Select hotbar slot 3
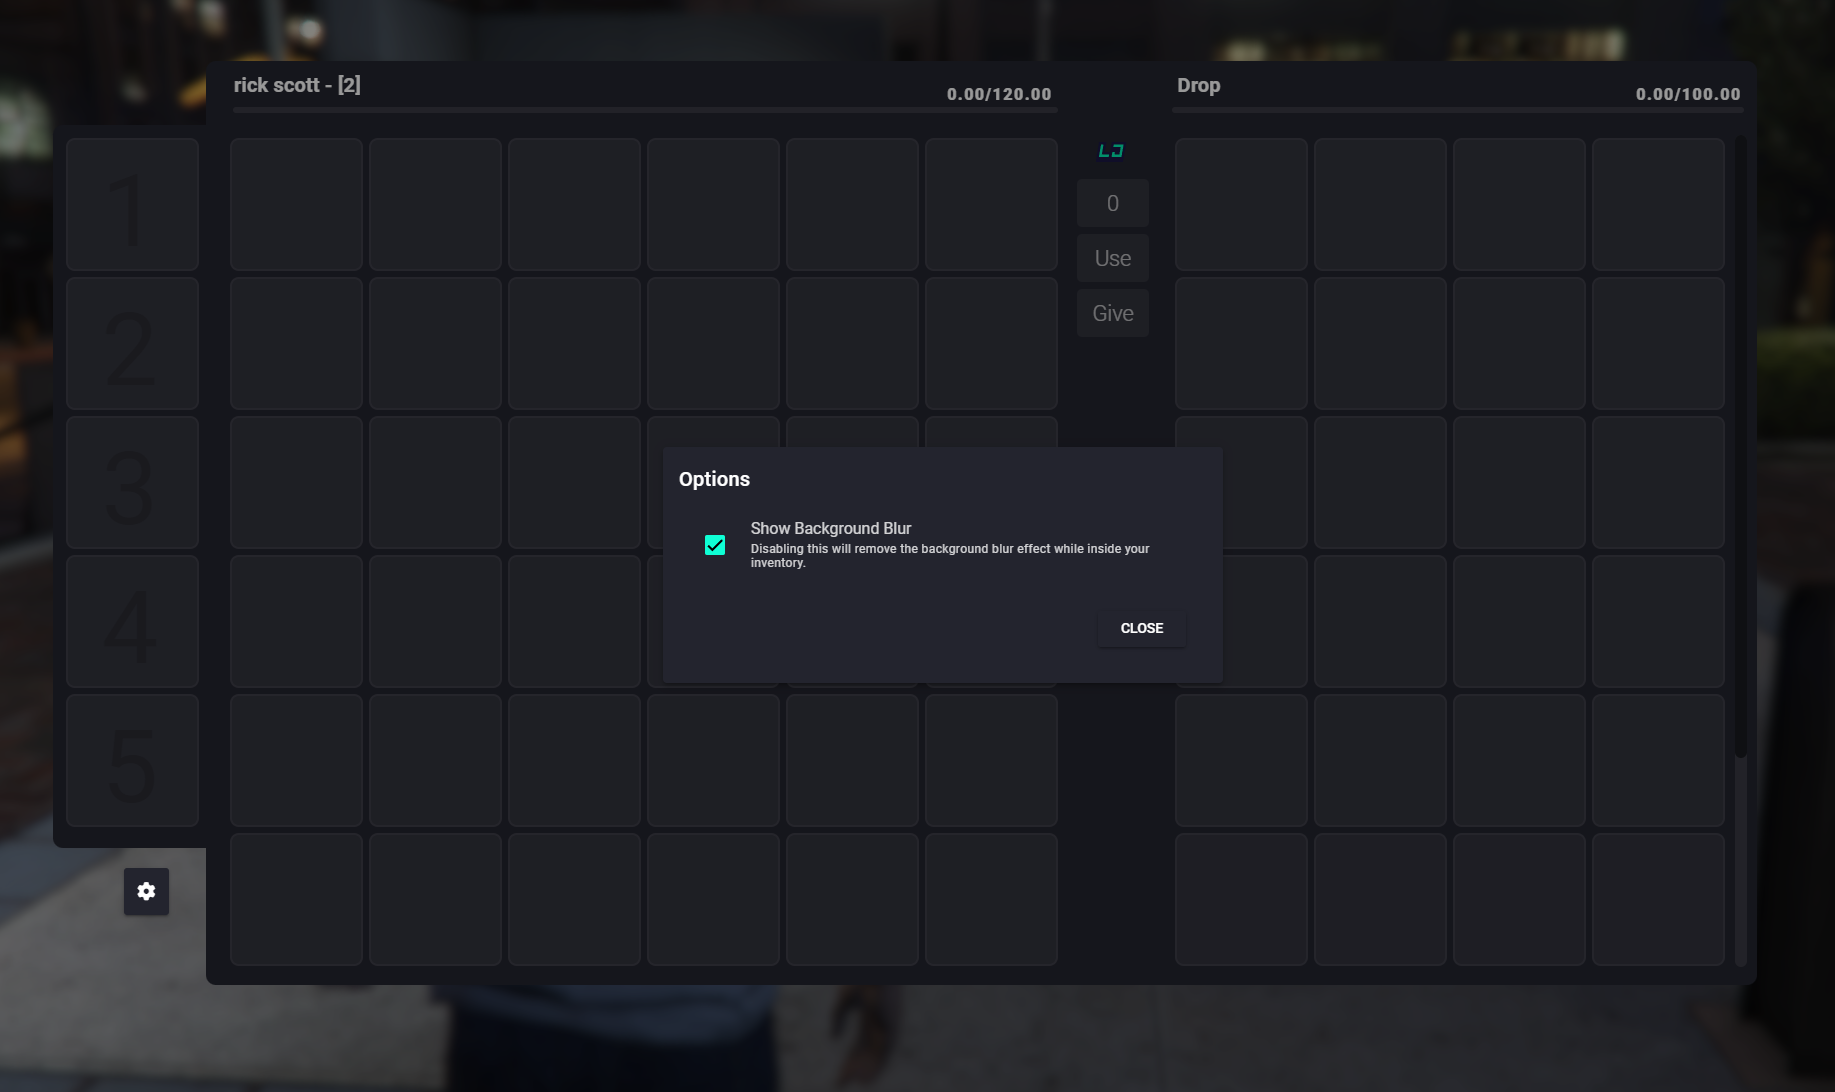 click(x=132, y=483)
